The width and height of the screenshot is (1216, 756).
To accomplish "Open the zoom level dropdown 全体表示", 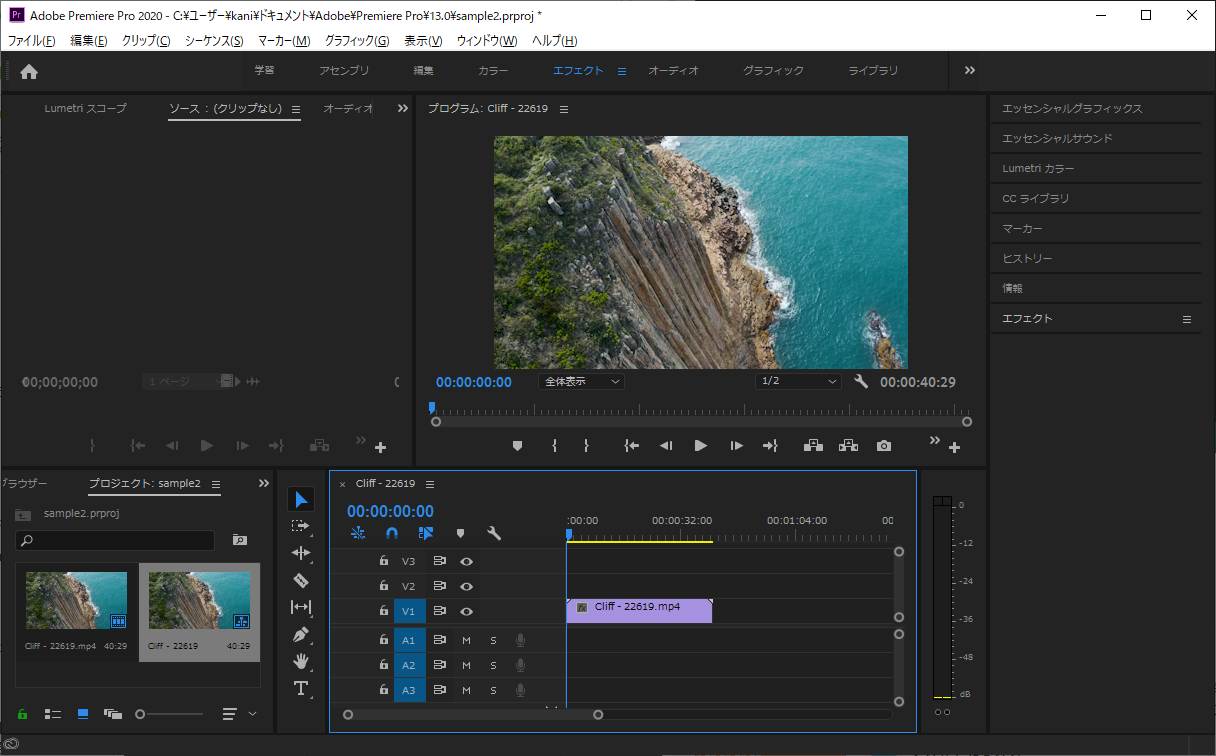I will 581,381.
